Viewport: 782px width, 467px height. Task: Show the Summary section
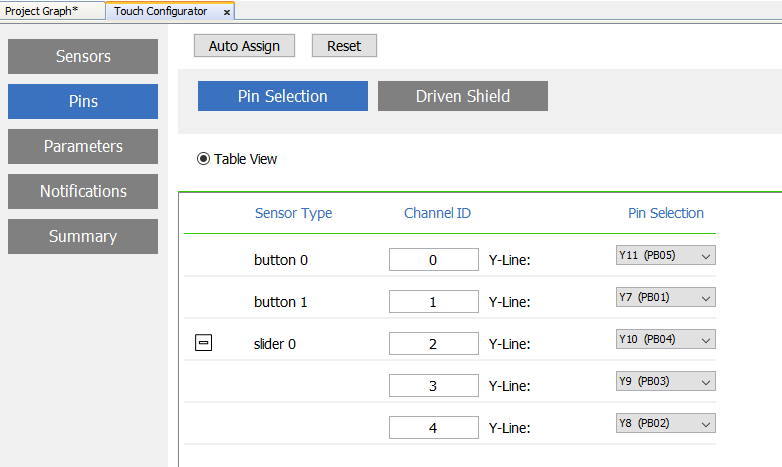click(x=83, y=236)
